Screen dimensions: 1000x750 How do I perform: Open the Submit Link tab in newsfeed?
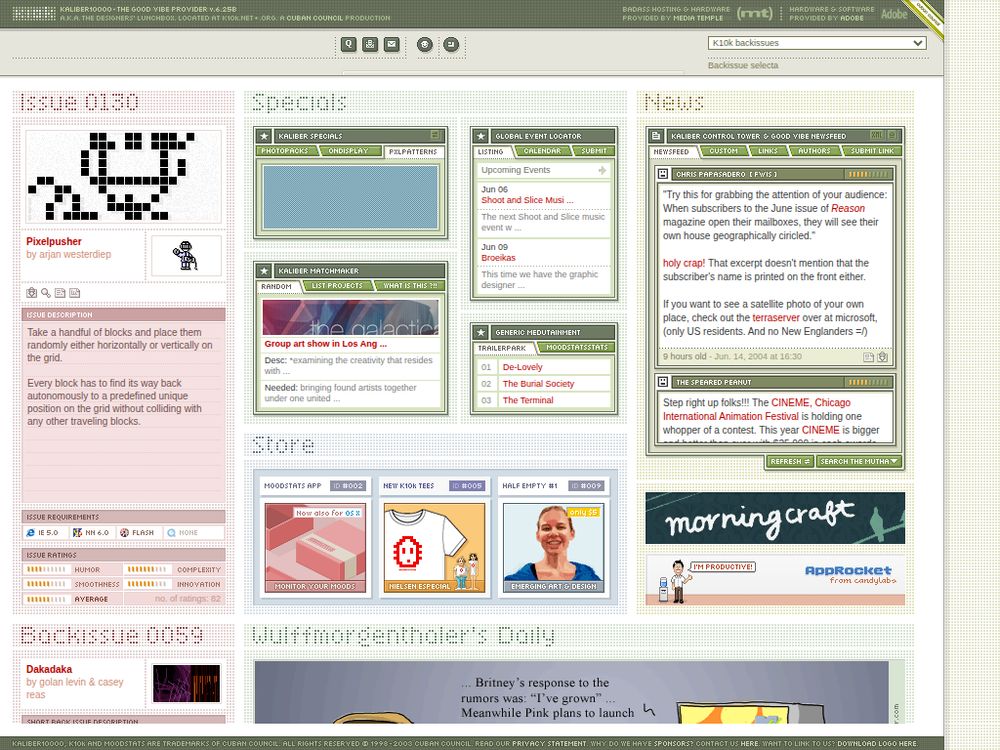coord(872,151)
